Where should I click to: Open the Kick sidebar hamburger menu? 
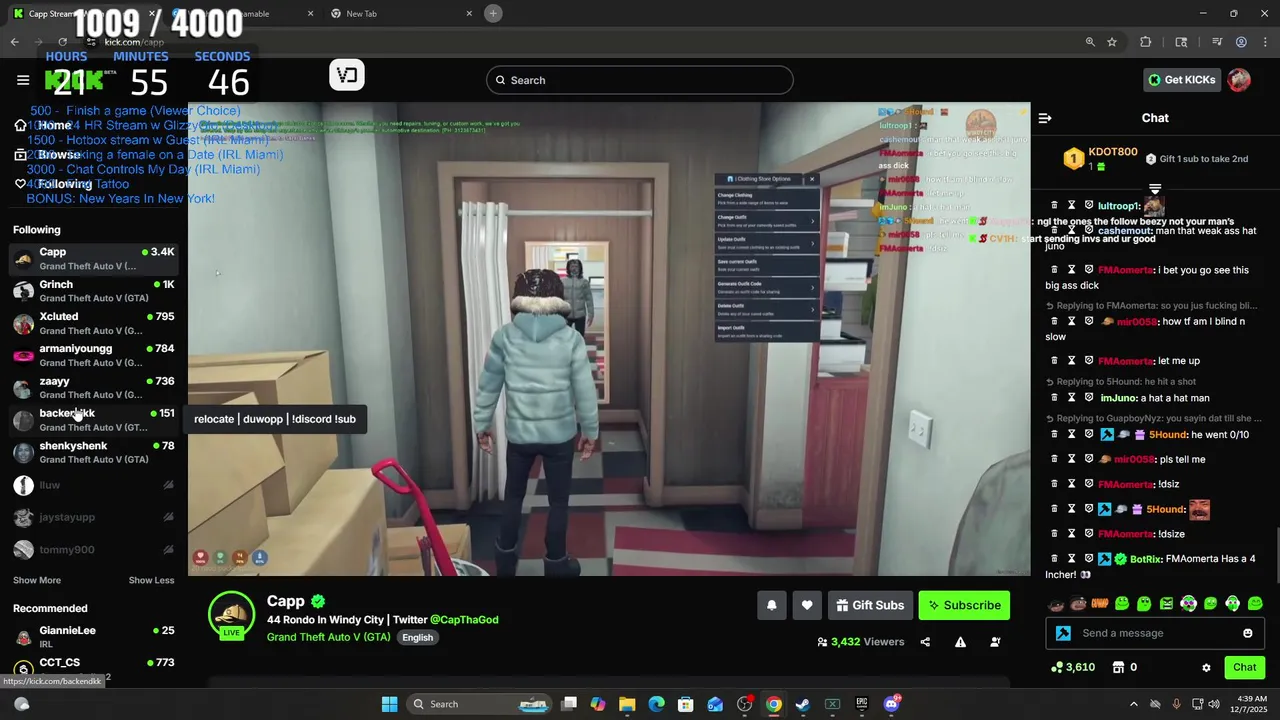(x=23, y=80)
